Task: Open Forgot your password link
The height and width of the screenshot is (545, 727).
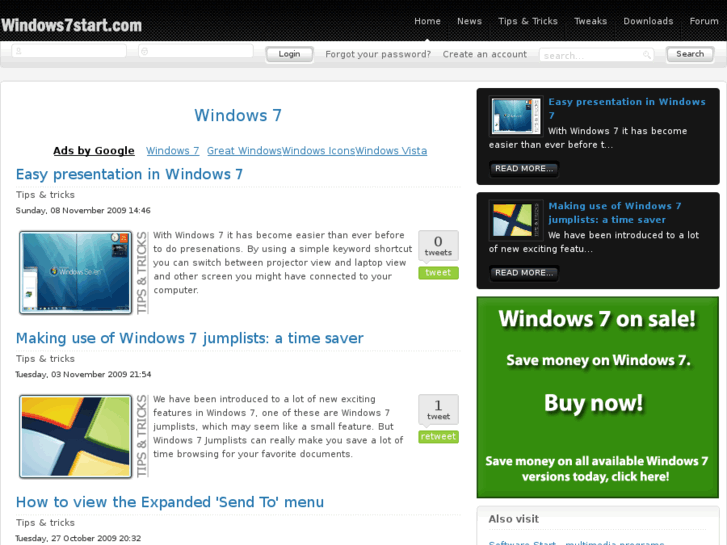Action: click(378, 54)
